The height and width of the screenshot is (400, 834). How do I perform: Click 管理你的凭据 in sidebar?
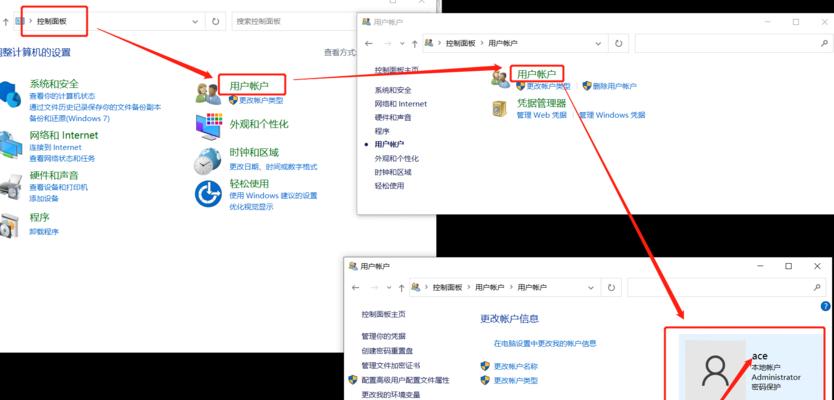(383, 336)
